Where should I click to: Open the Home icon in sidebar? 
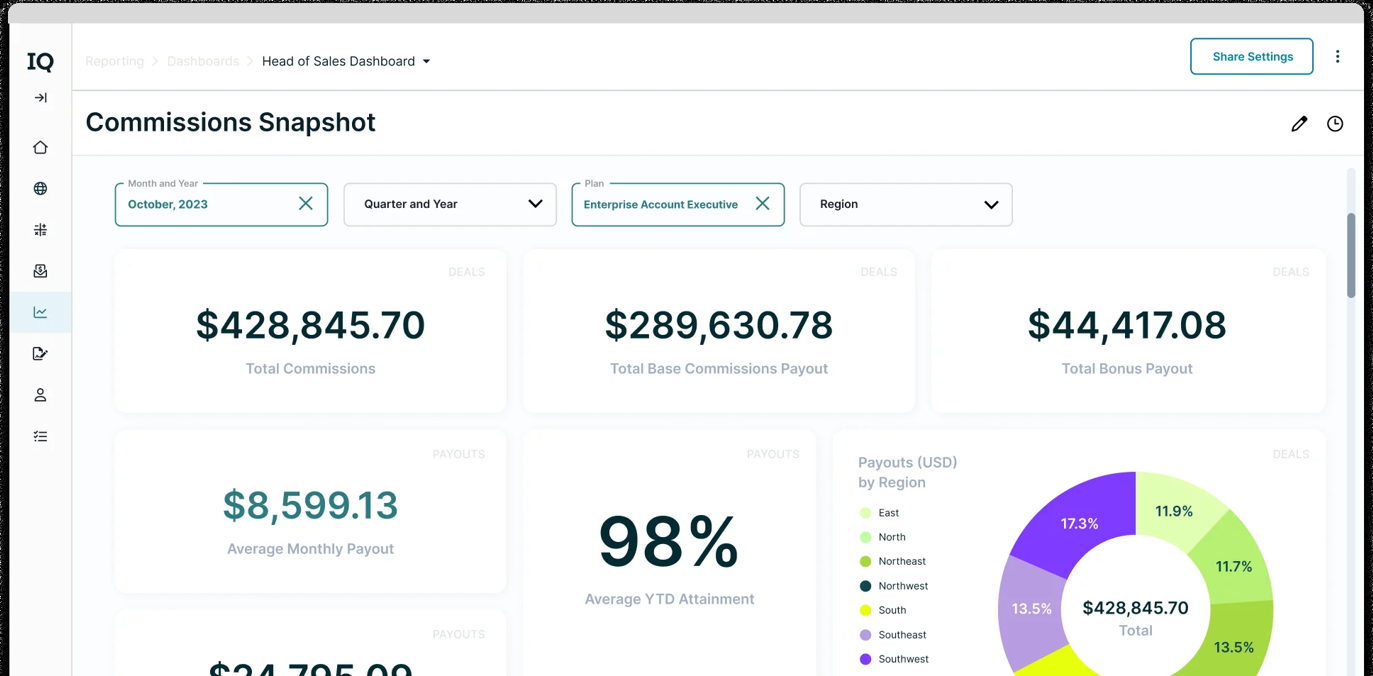point(40,147)
